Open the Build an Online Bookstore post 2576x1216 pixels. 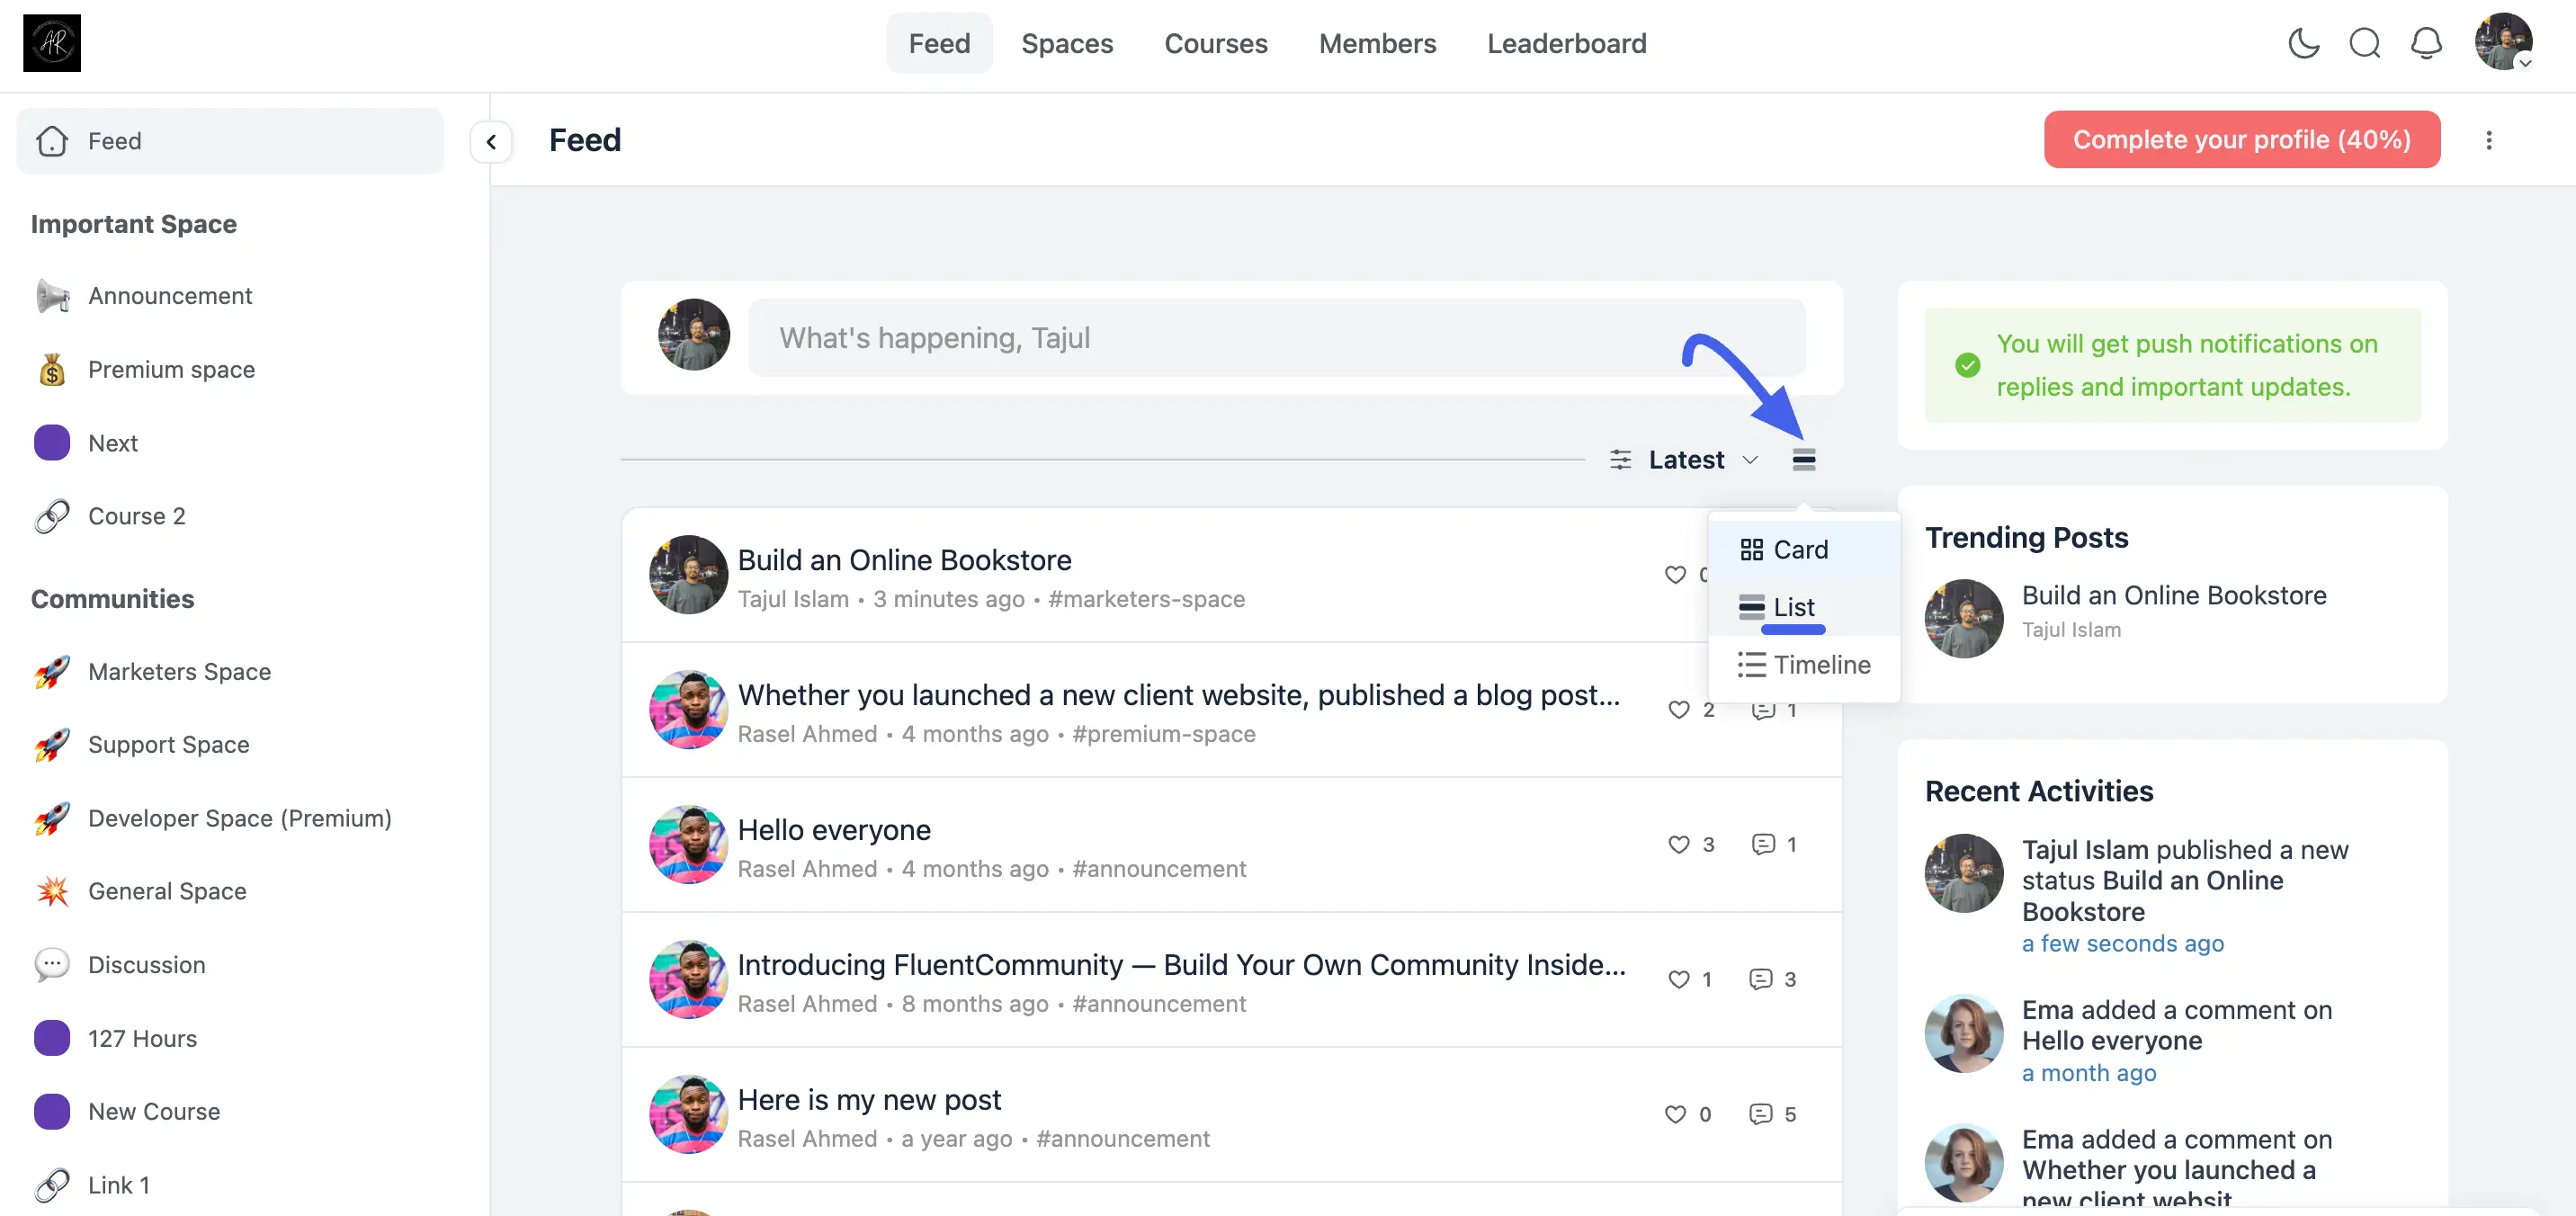(904, 560)
